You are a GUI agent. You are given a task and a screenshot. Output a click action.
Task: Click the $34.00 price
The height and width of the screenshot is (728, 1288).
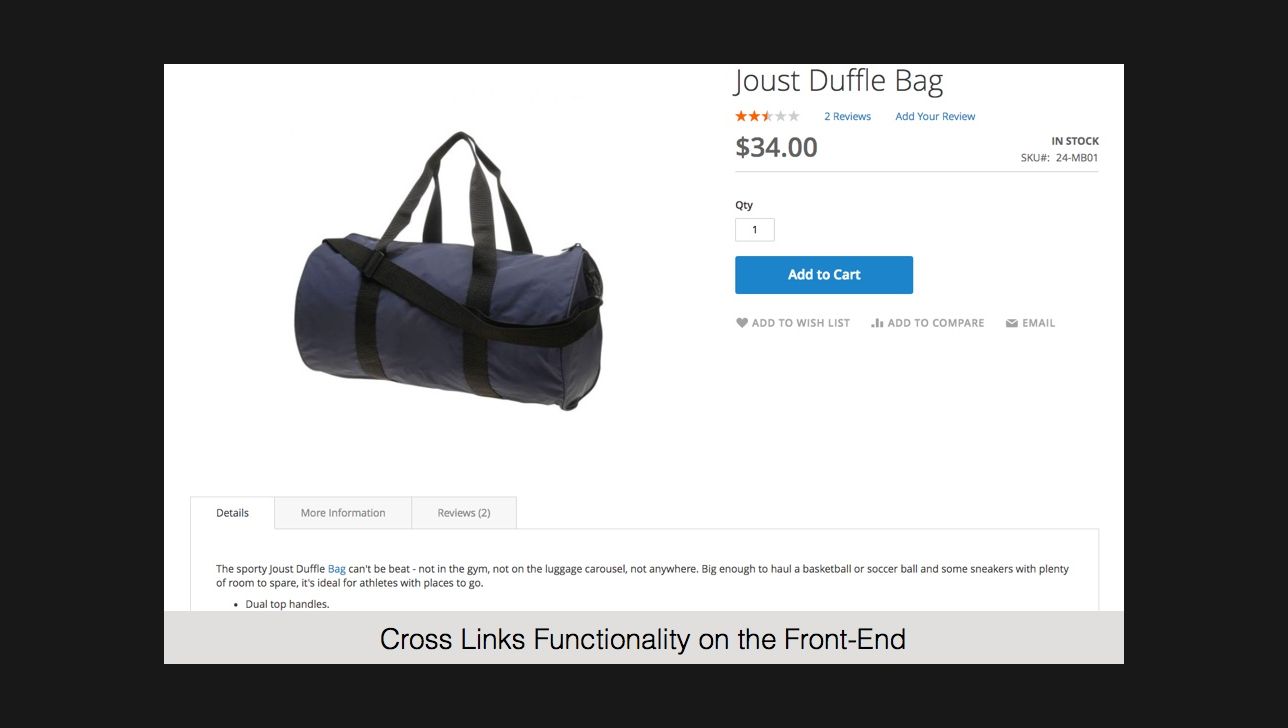pos(776,147)
